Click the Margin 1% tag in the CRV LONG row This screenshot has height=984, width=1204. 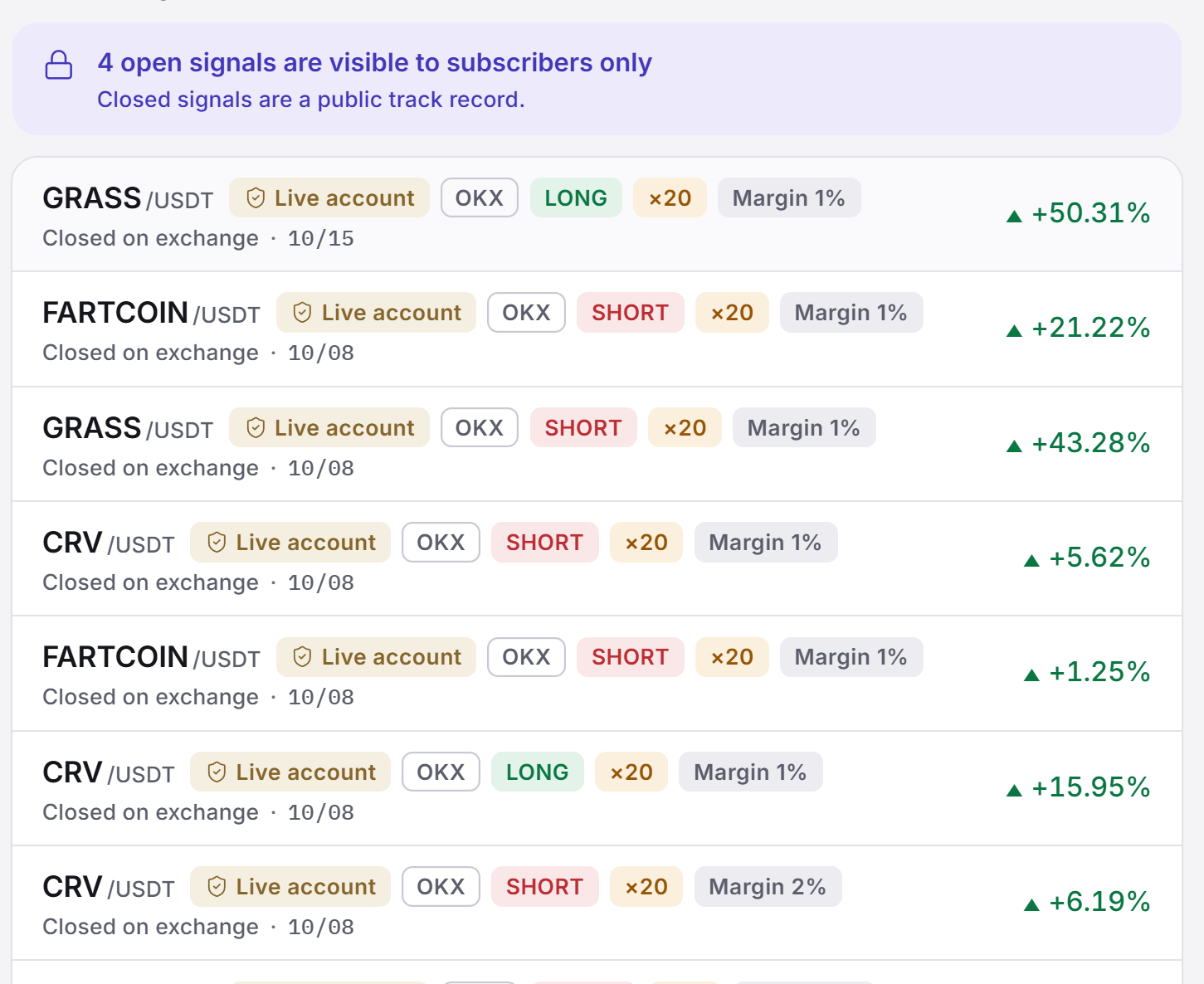(750, 772)
